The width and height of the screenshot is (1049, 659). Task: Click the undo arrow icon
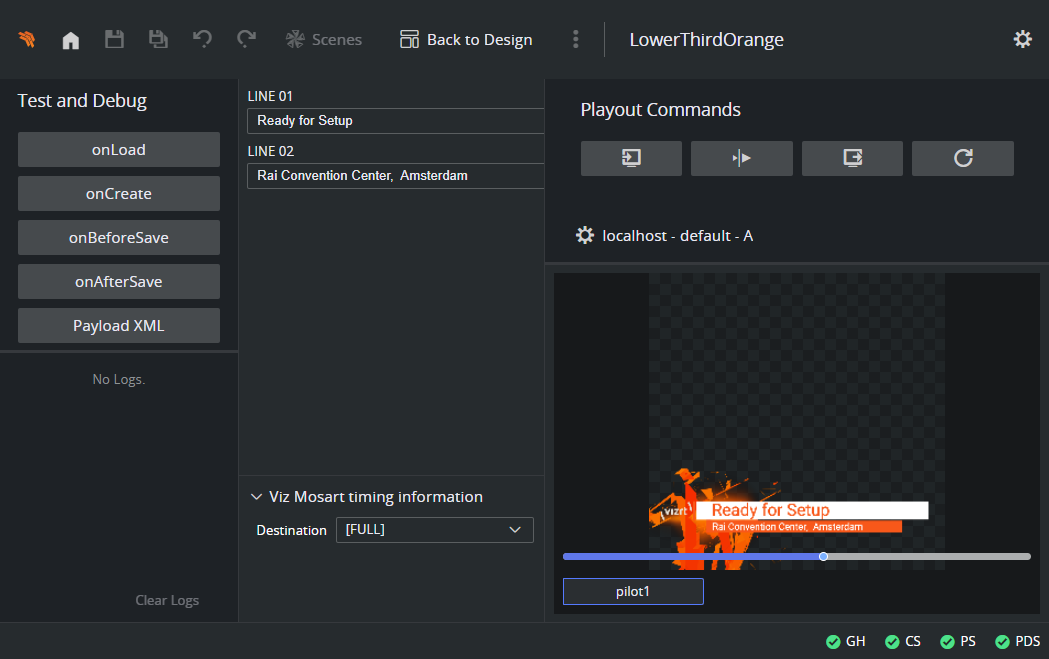[202, 40]
